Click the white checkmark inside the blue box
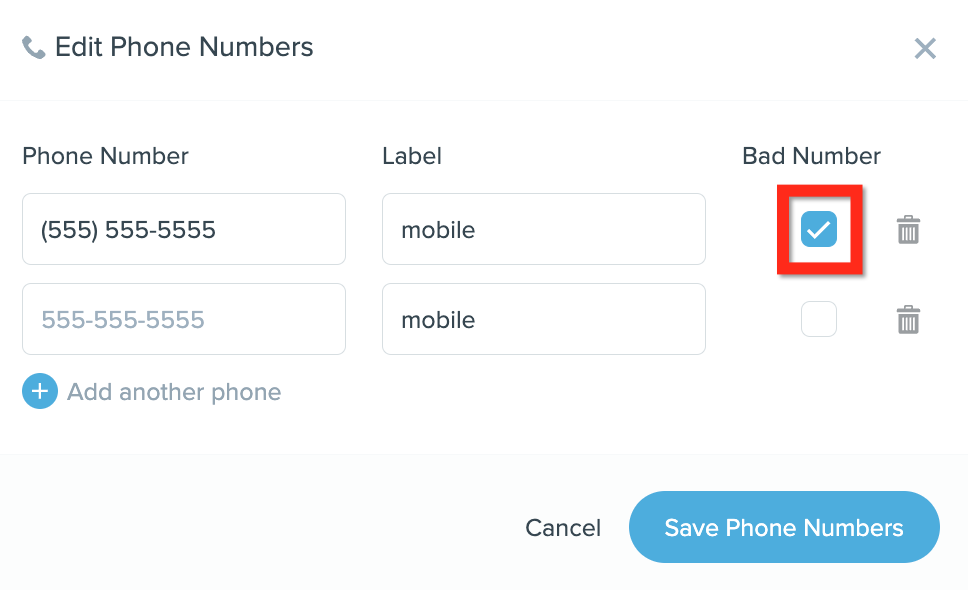 coord(819,230)
